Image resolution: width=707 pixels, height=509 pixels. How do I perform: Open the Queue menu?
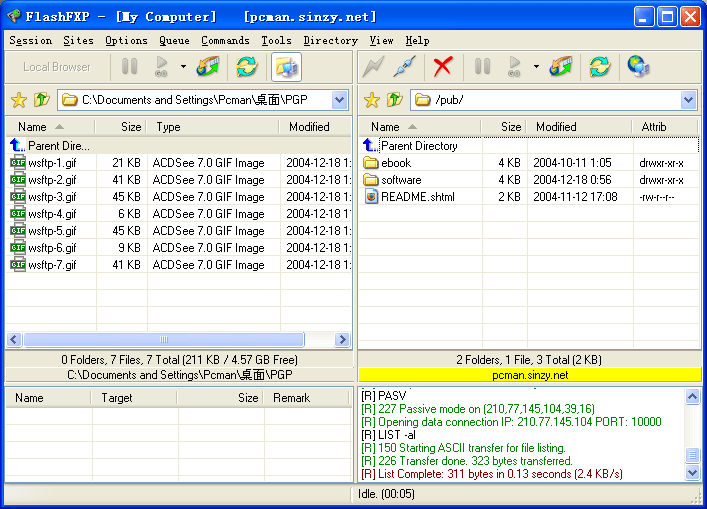(x=174, y=41)
